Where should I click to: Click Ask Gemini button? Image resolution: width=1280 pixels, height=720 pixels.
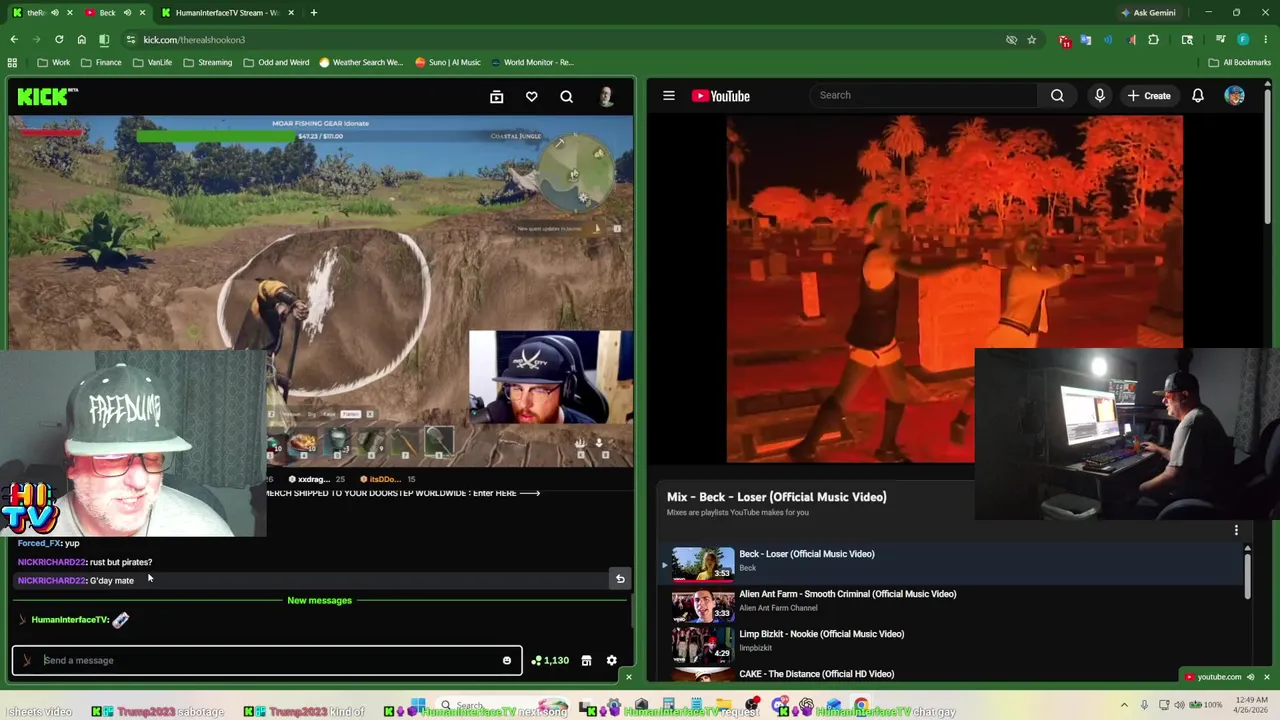(x=1148, y=13)
